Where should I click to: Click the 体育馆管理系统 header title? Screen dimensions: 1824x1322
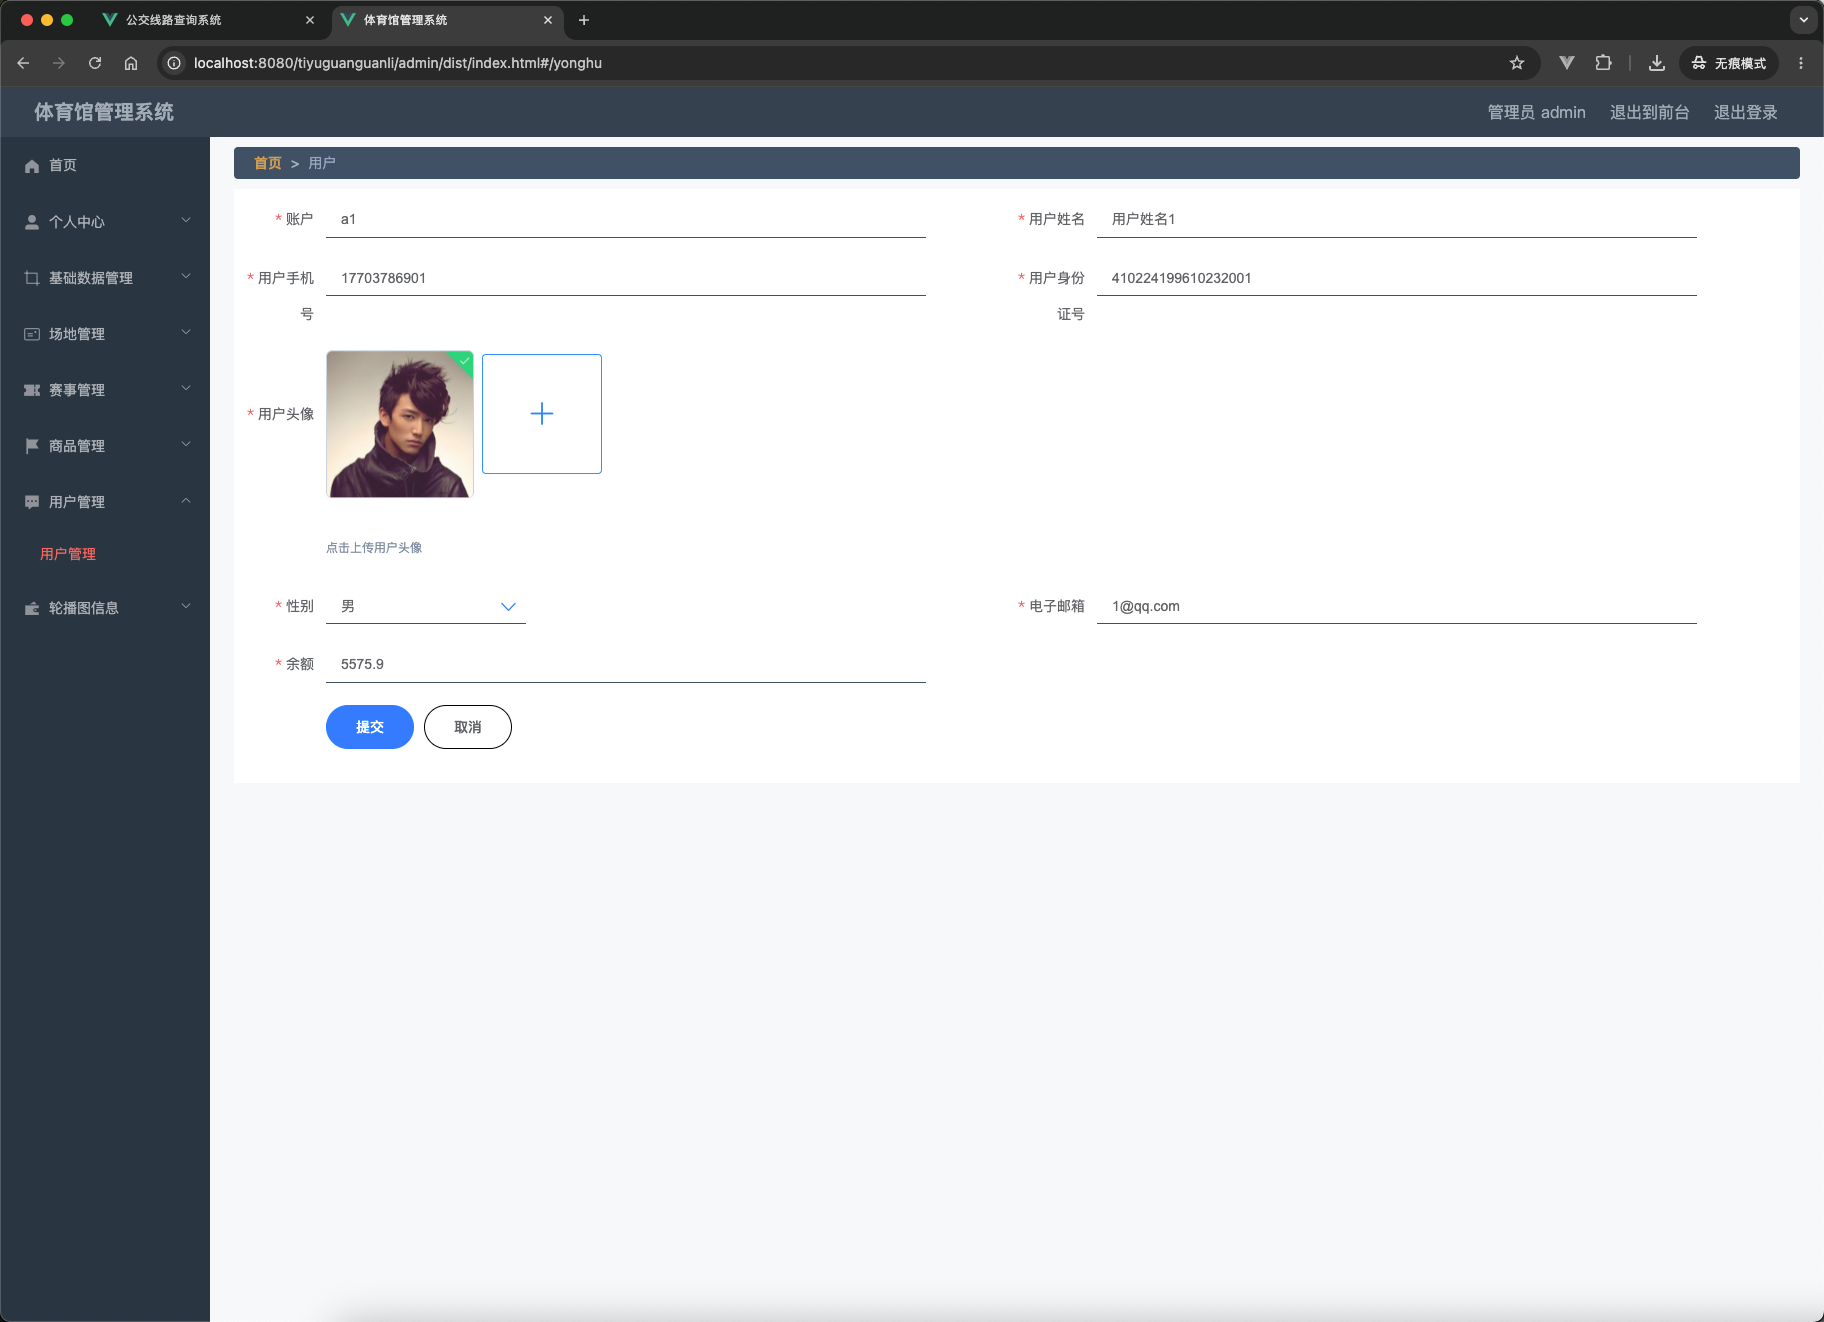(x=104, y=112)
